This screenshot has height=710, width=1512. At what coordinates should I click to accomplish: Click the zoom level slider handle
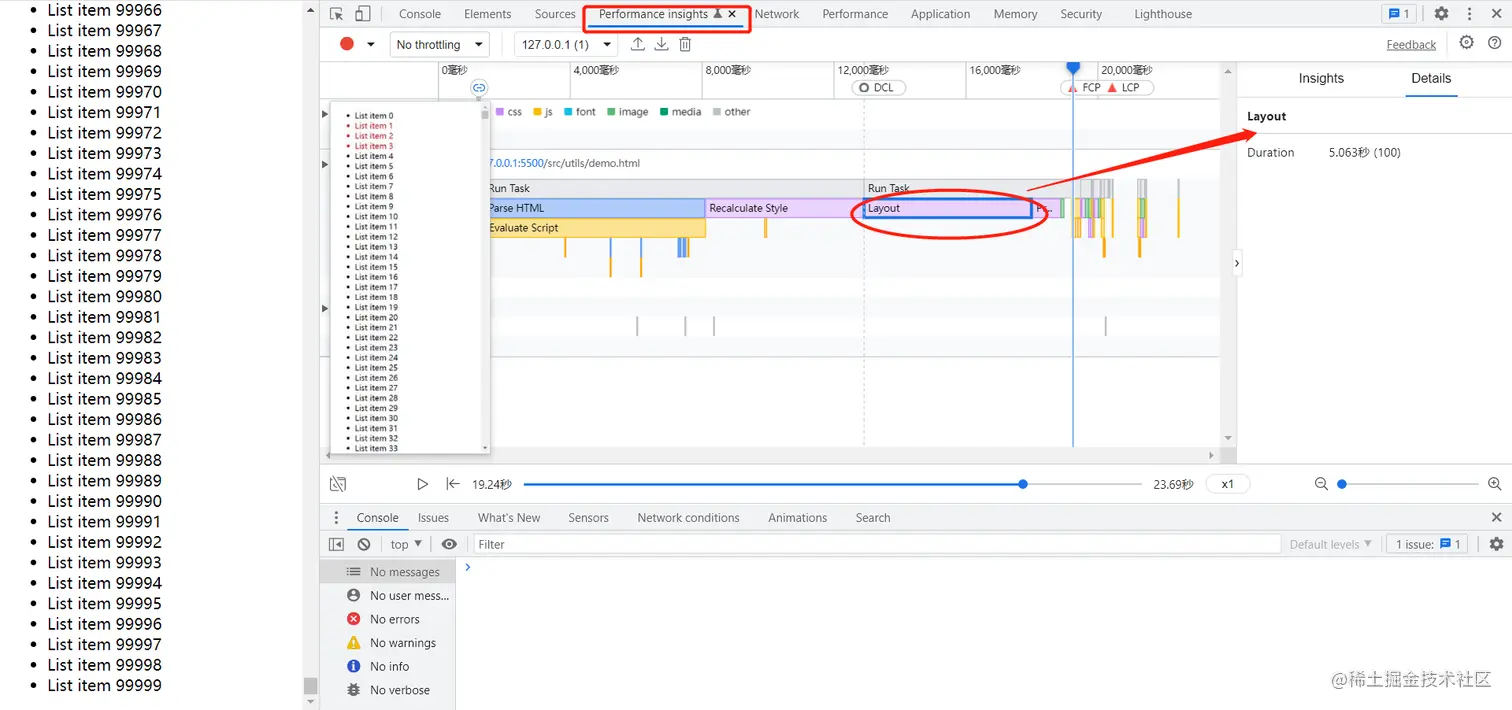[x=1342, y=484]
